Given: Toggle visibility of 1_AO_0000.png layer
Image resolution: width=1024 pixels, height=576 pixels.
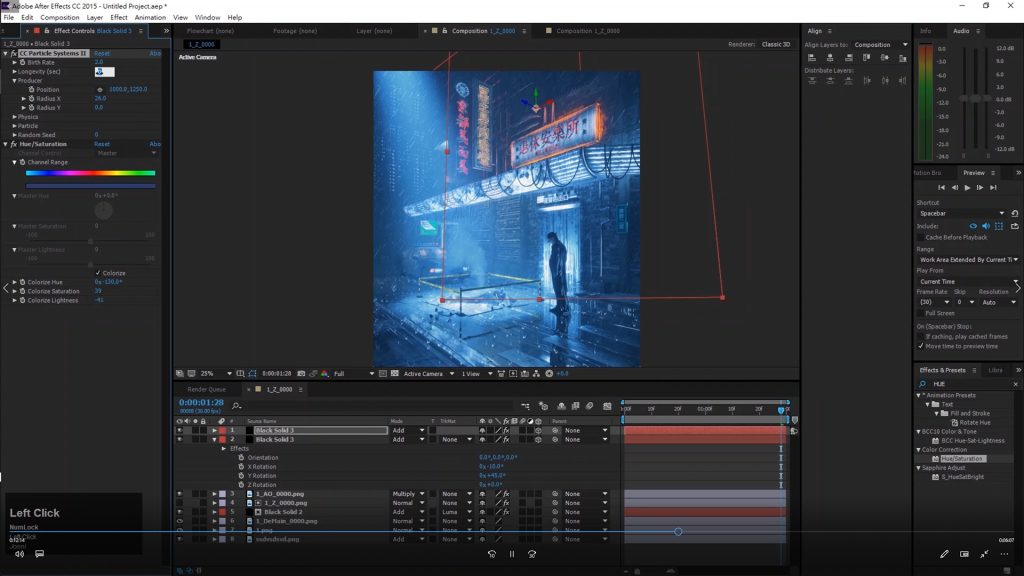Looking at the screenshot, I should (x=180, y=494).
